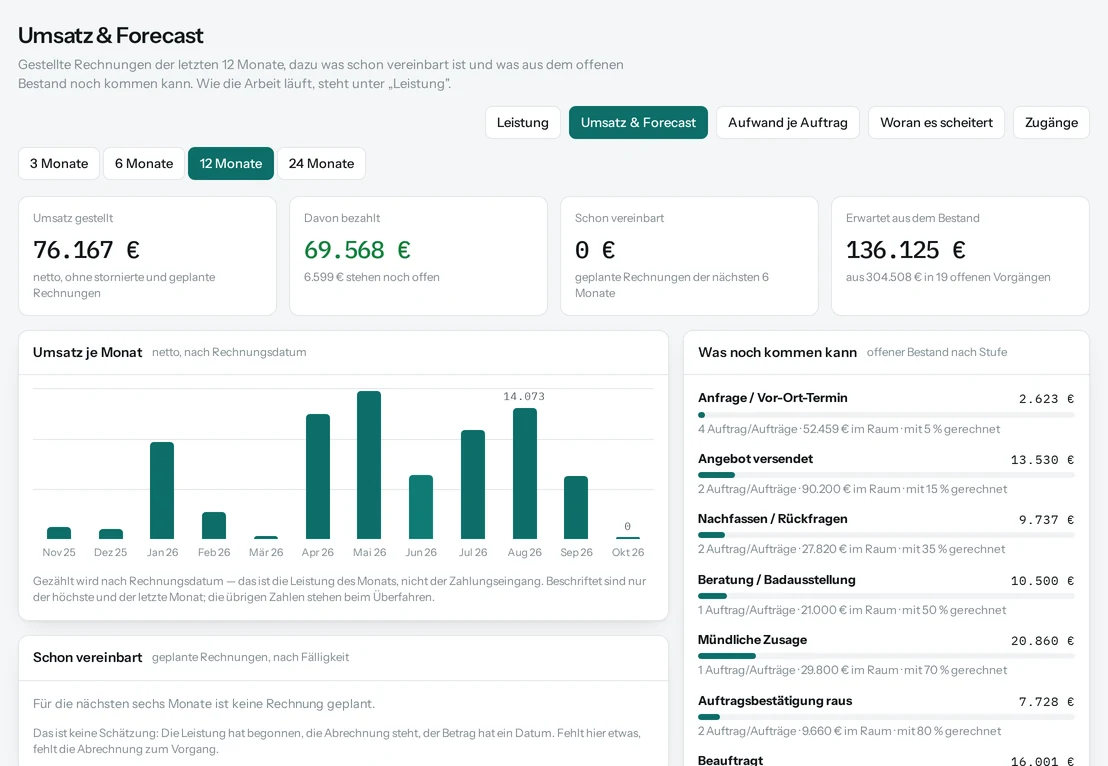Switch to the Aufwand je Auftrag tab

[788, 122]
